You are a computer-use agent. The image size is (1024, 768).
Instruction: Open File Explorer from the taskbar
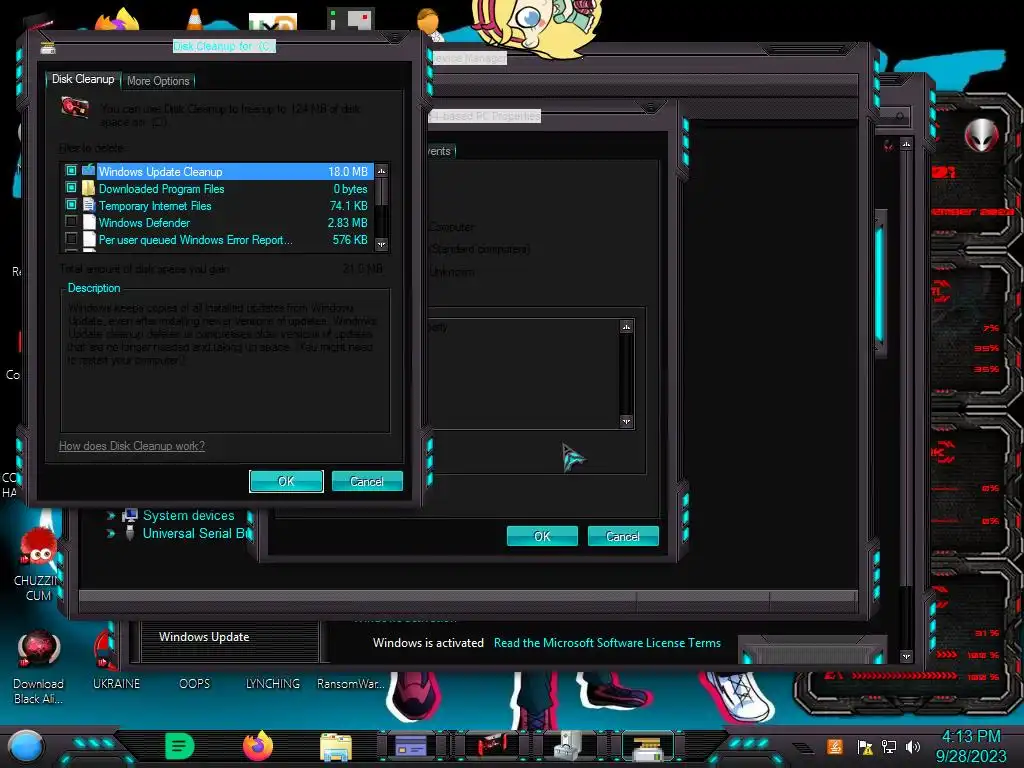[x=336, y=746]
